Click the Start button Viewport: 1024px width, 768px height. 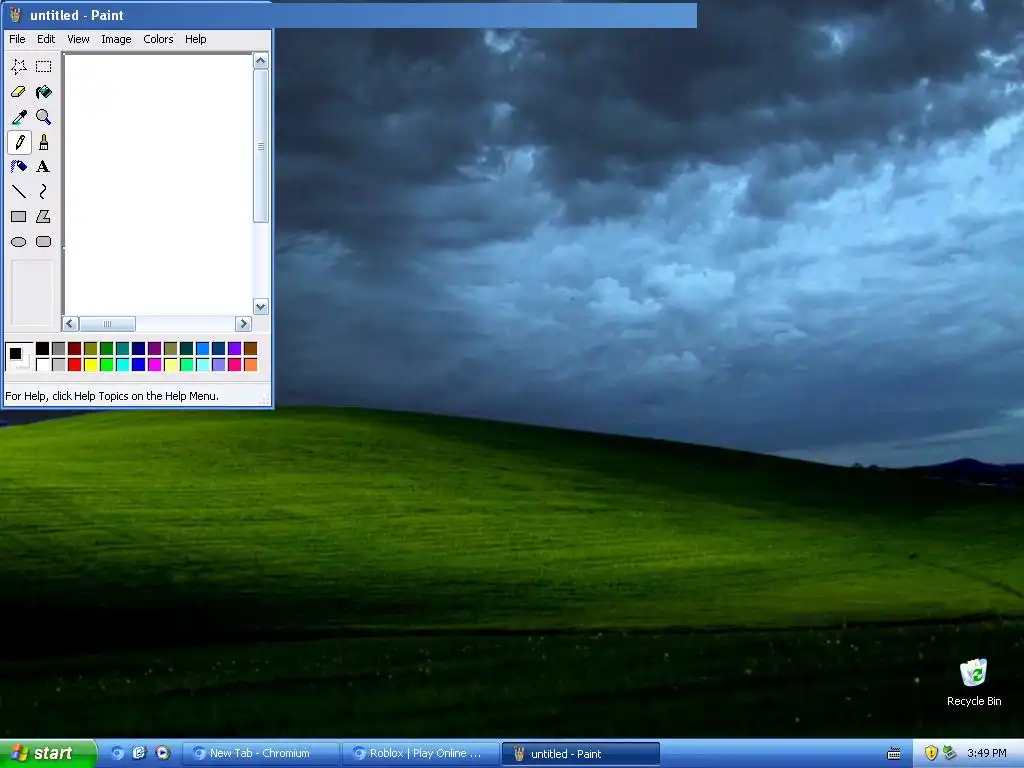[x=48, y=753]
